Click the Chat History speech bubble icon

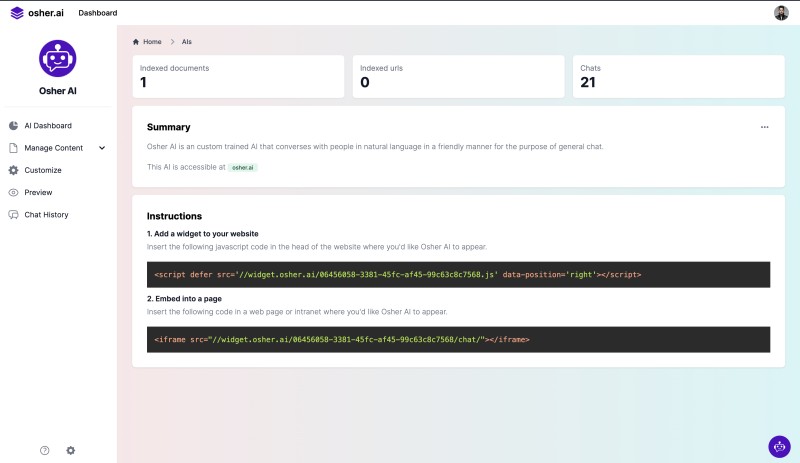click(x=13, y=215)
